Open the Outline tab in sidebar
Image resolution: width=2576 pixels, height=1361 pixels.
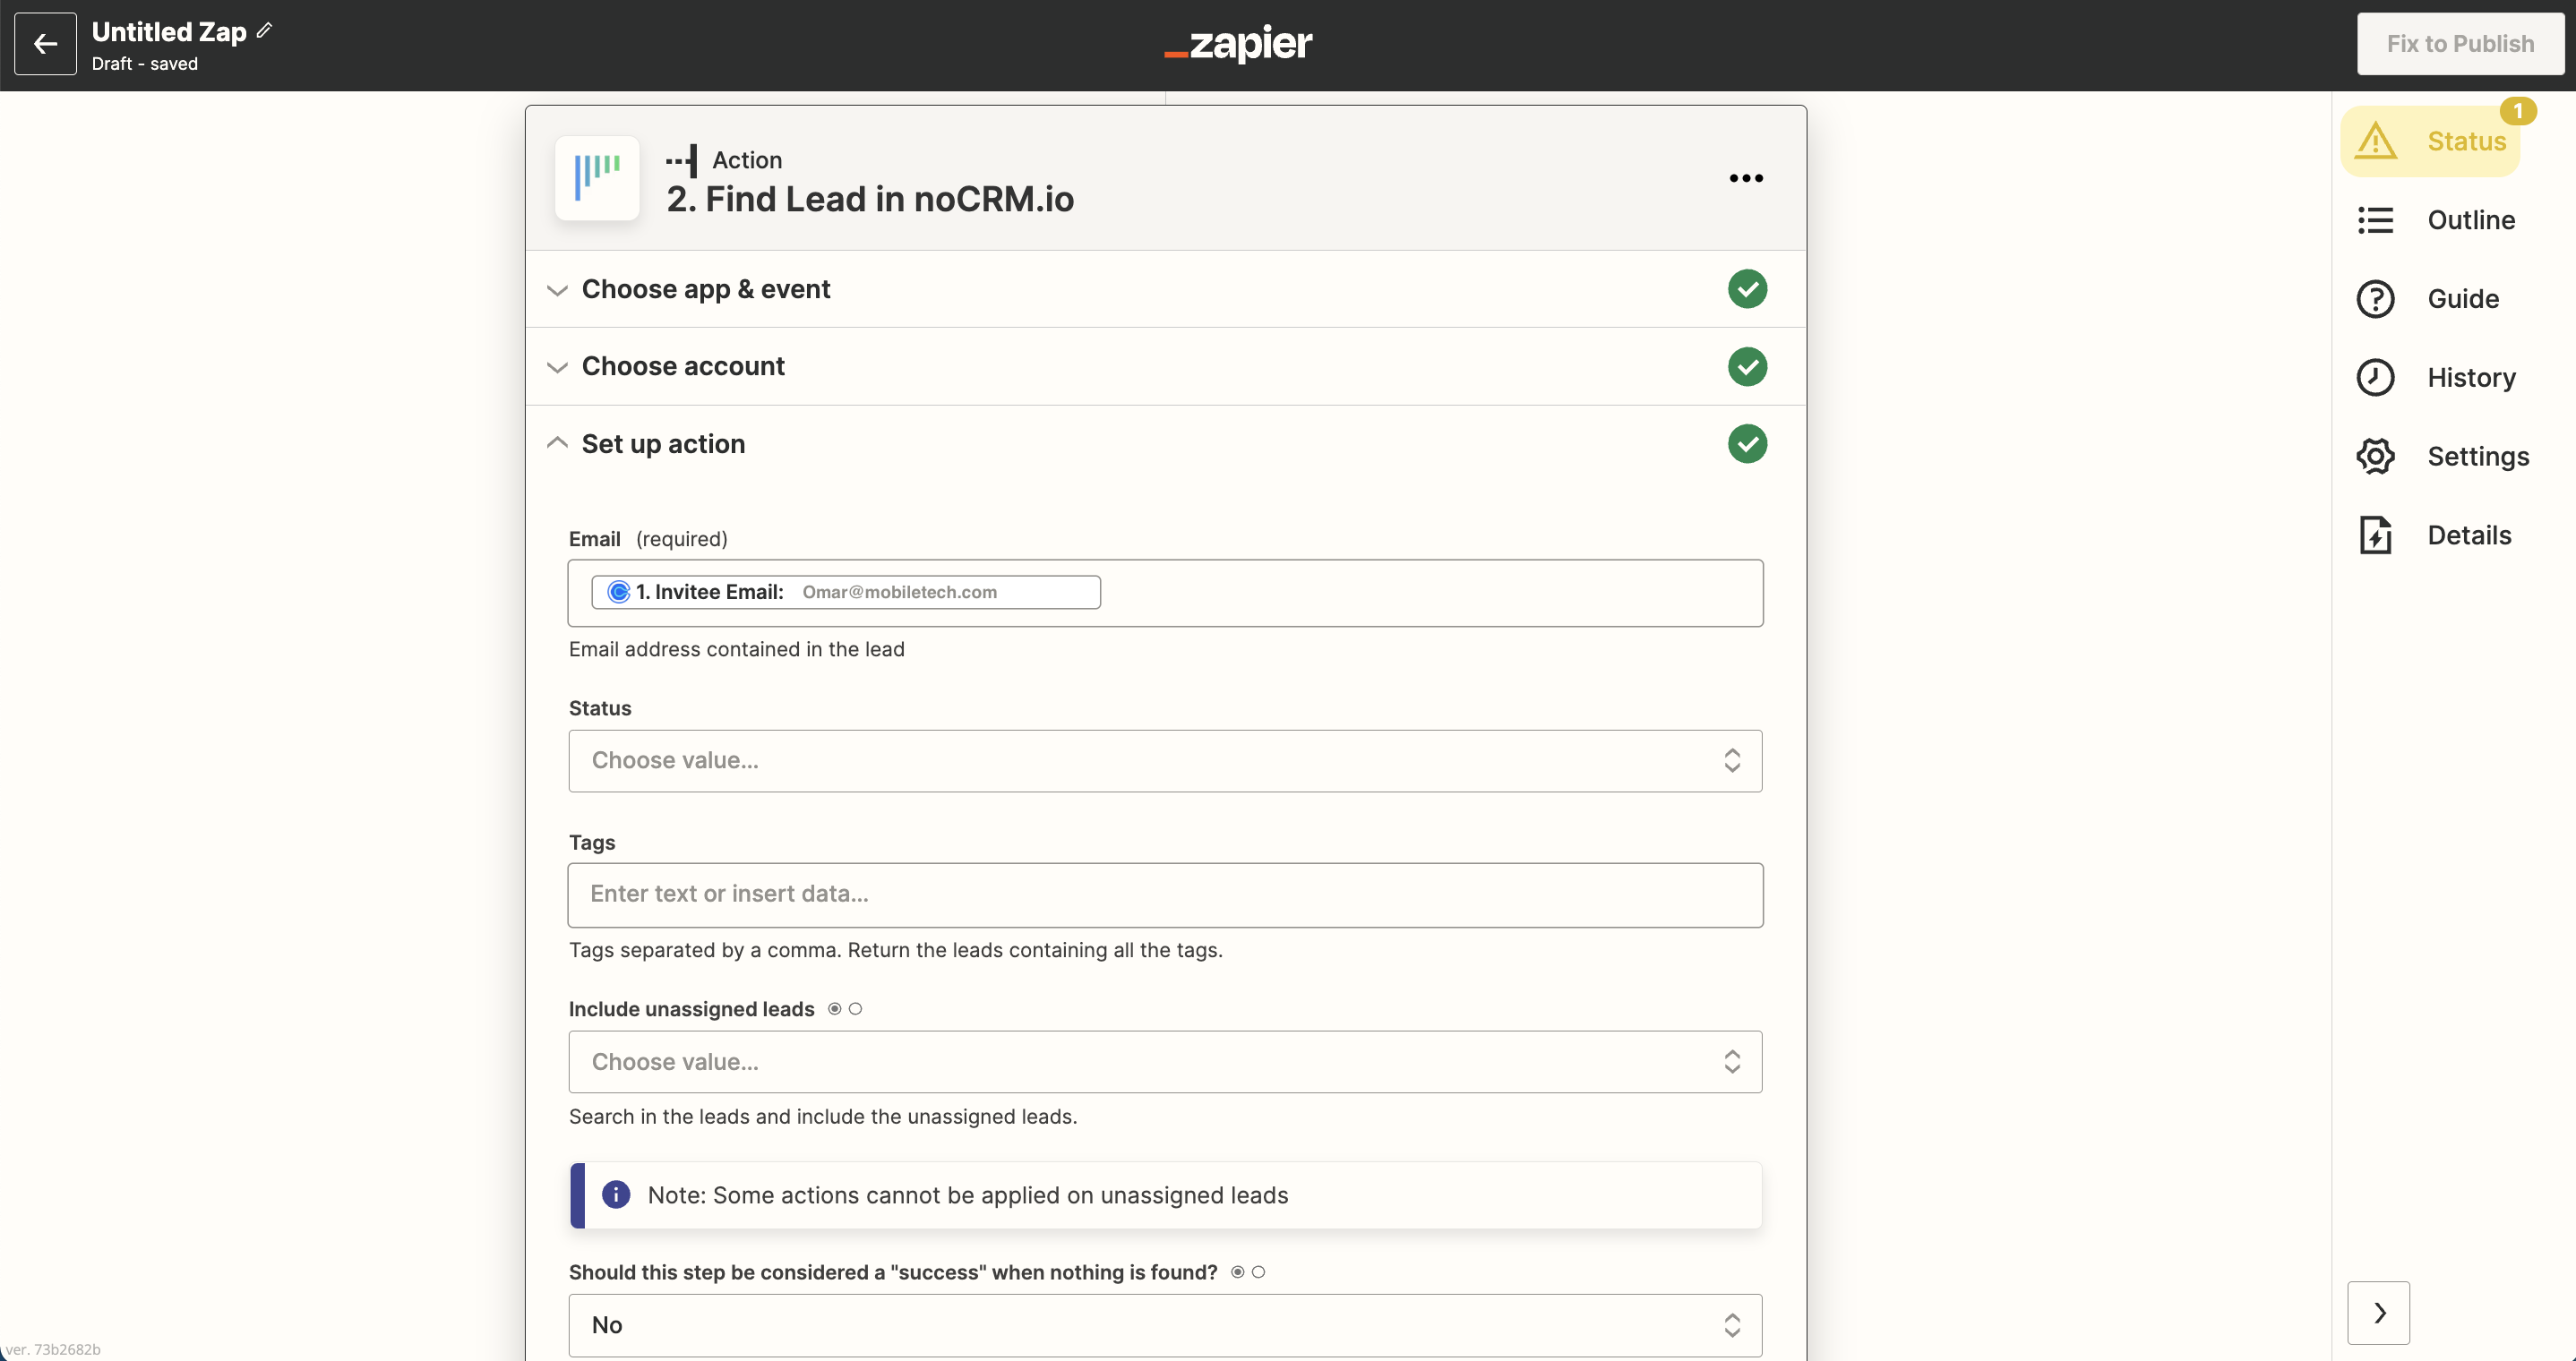[2436, 220]
